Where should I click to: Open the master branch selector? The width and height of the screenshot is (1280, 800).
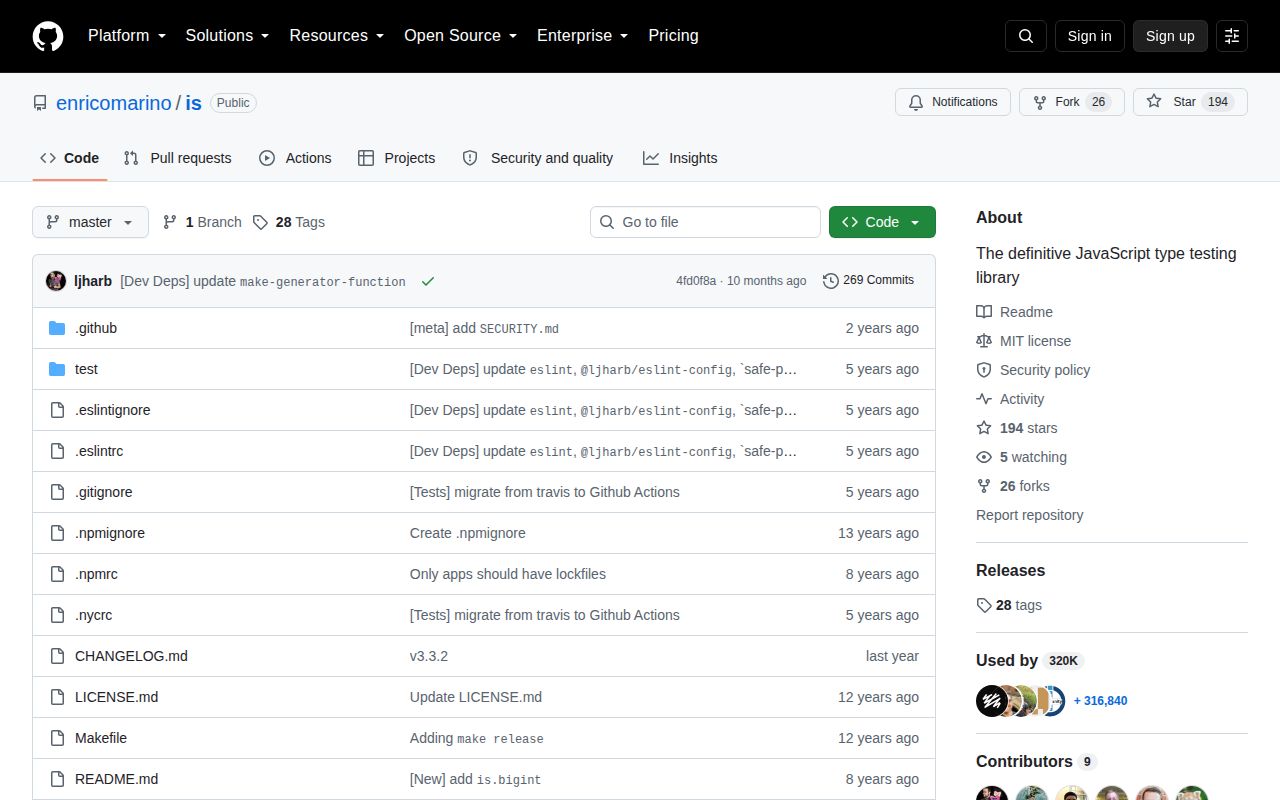tap(90, 222)
